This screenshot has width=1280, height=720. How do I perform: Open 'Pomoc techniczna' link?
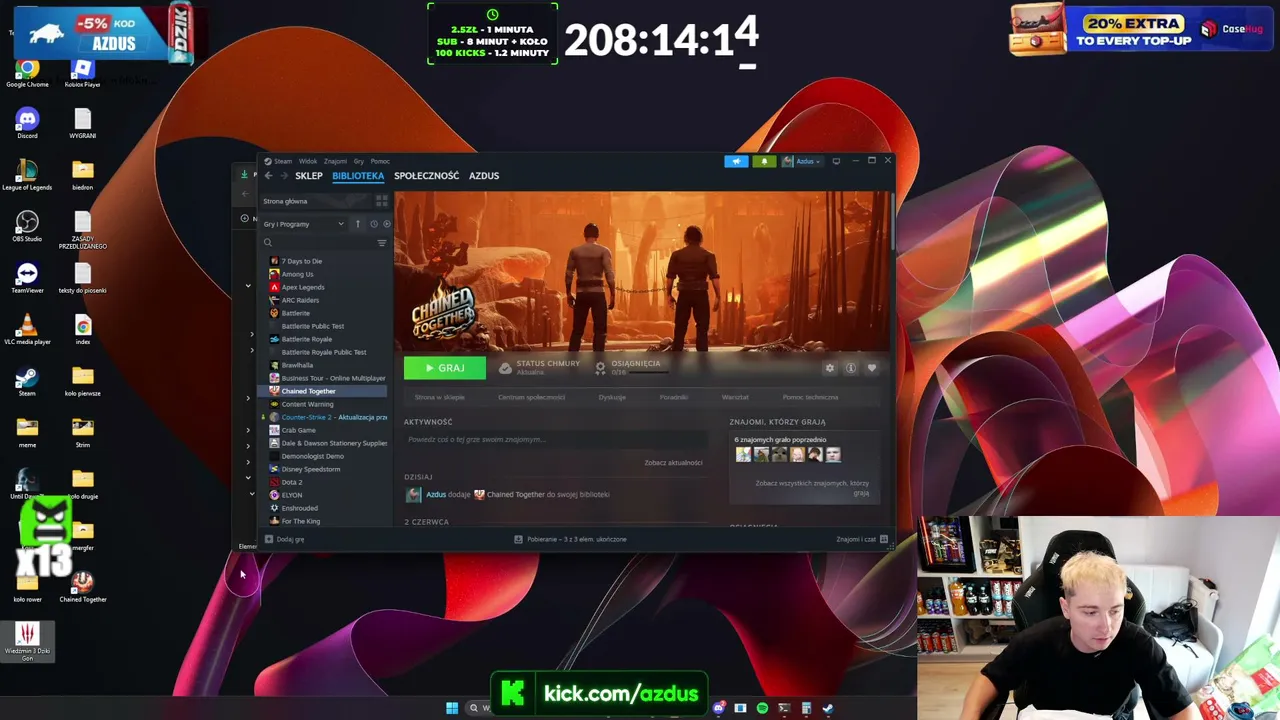[x=811, y=397]
